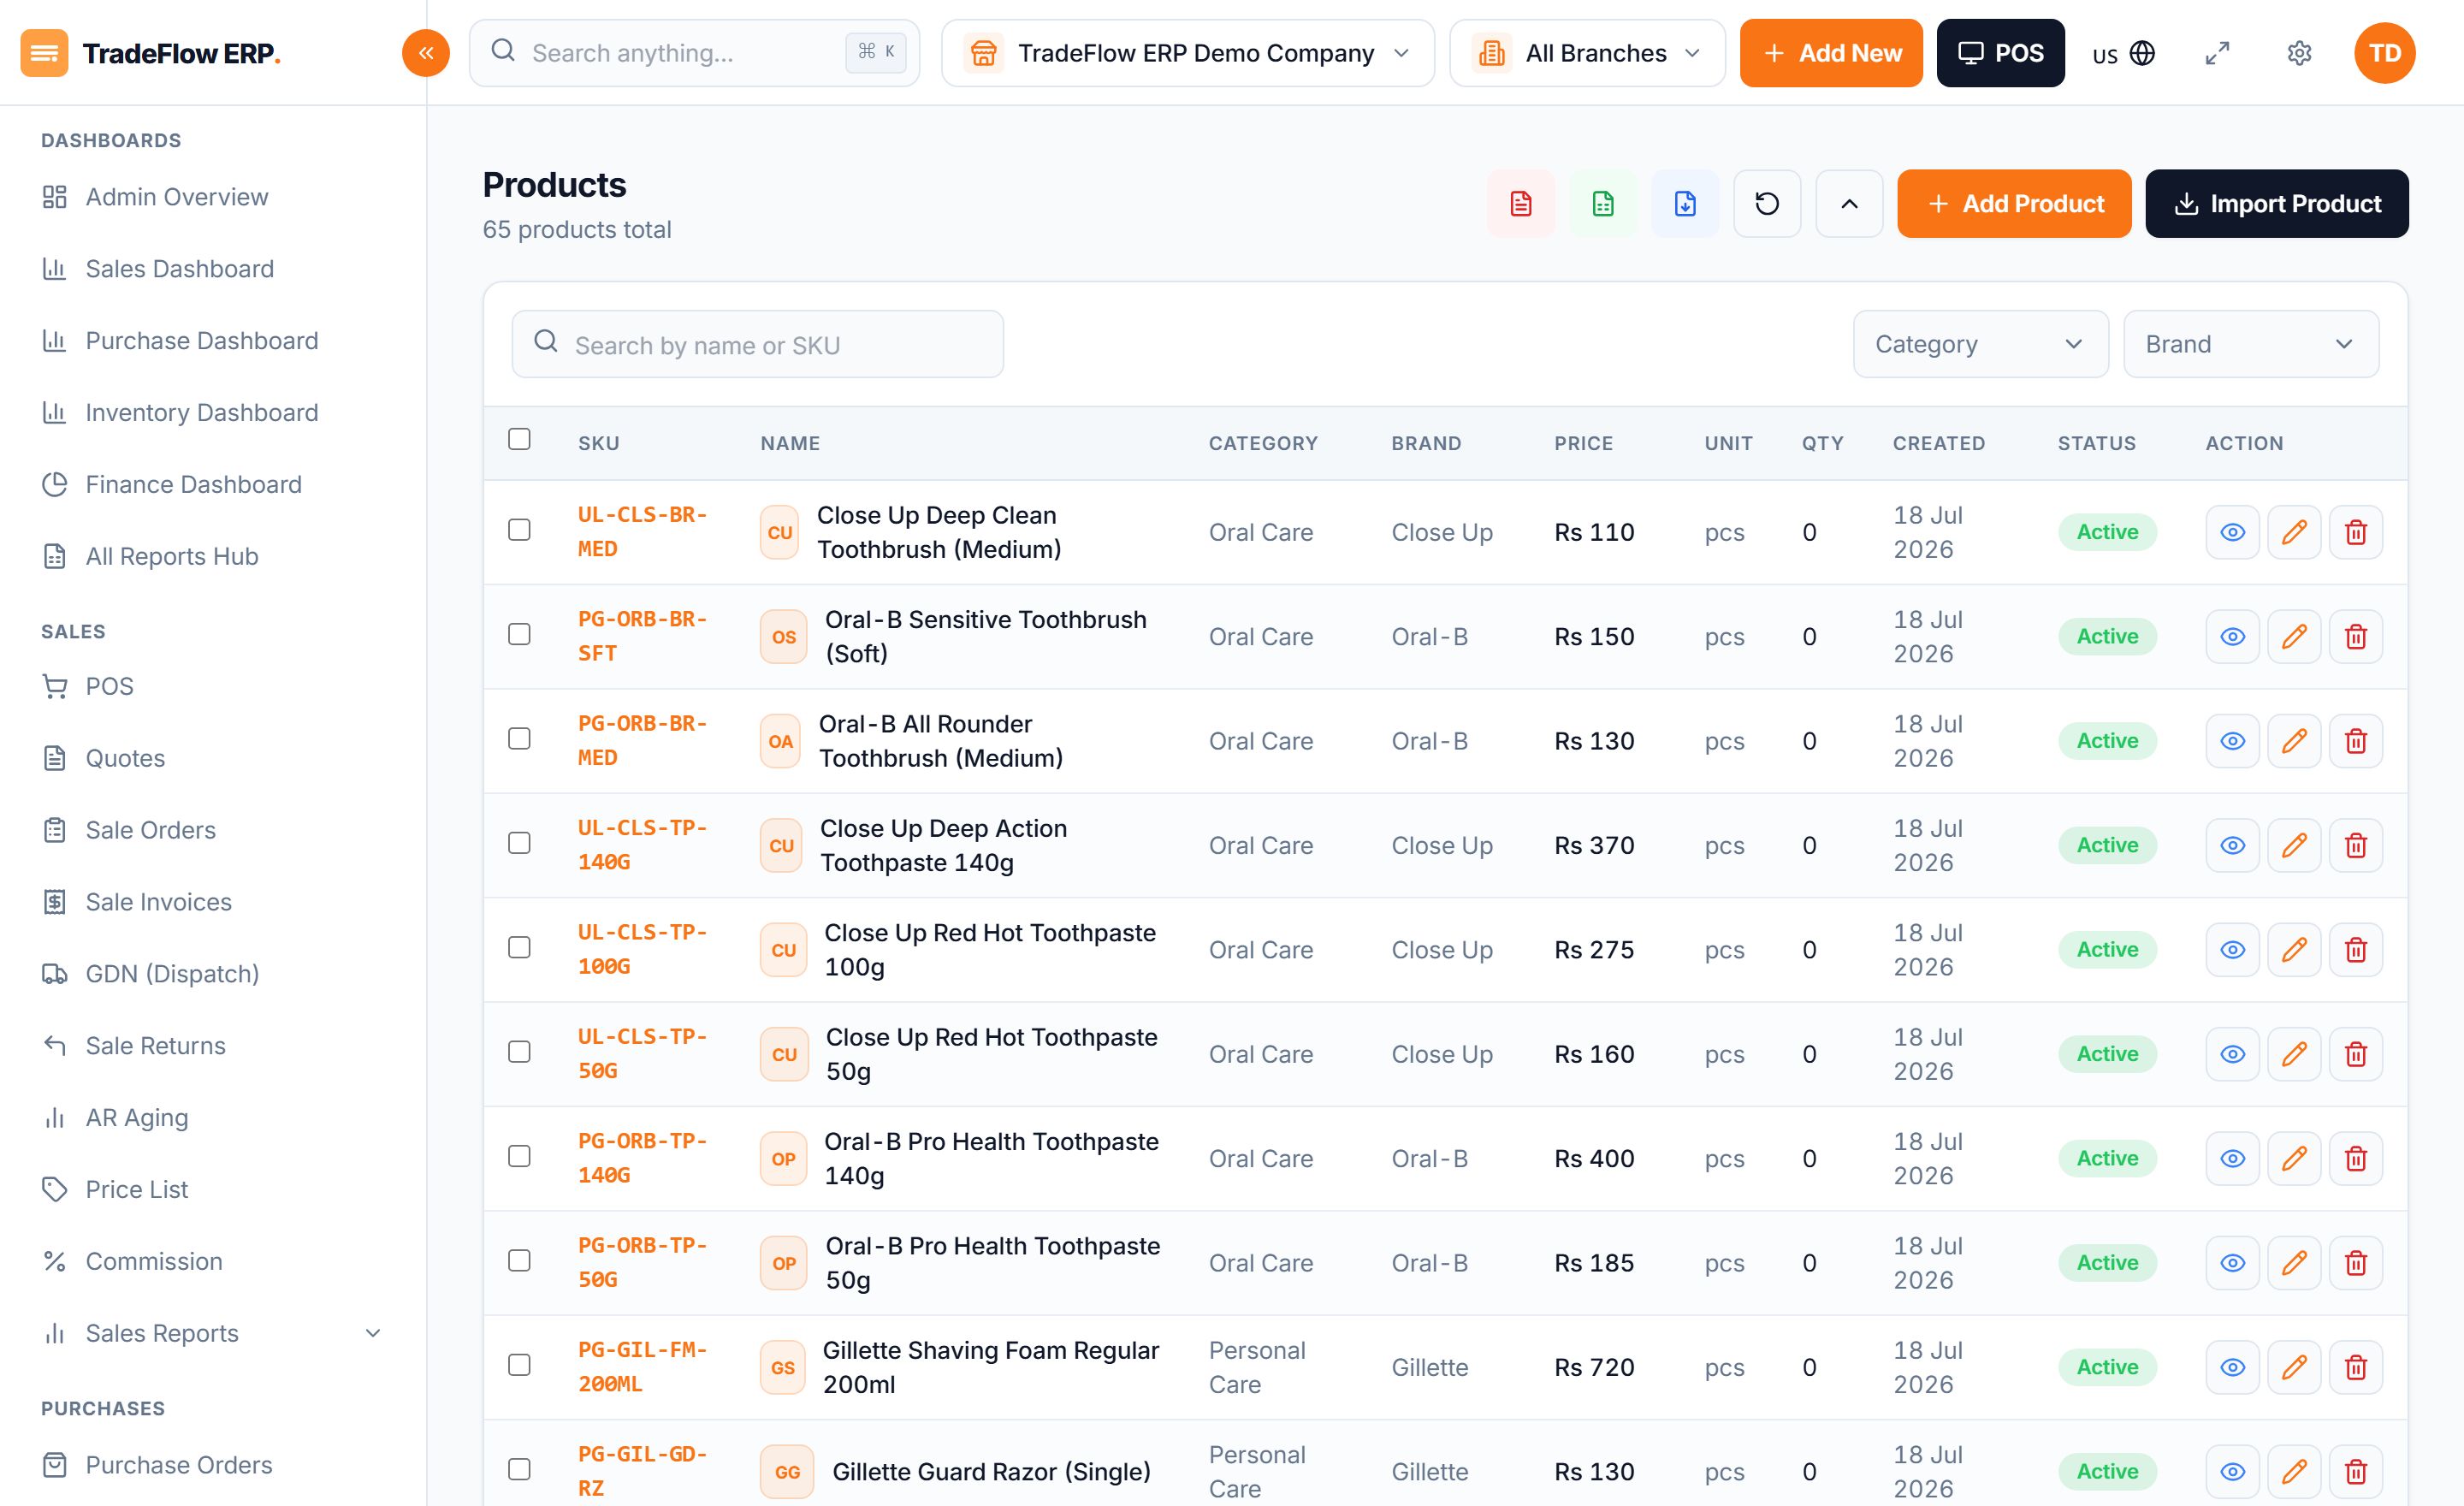
Task: Edit Close Up Deep Action Toothpaste 140g
Action: 2294,846
